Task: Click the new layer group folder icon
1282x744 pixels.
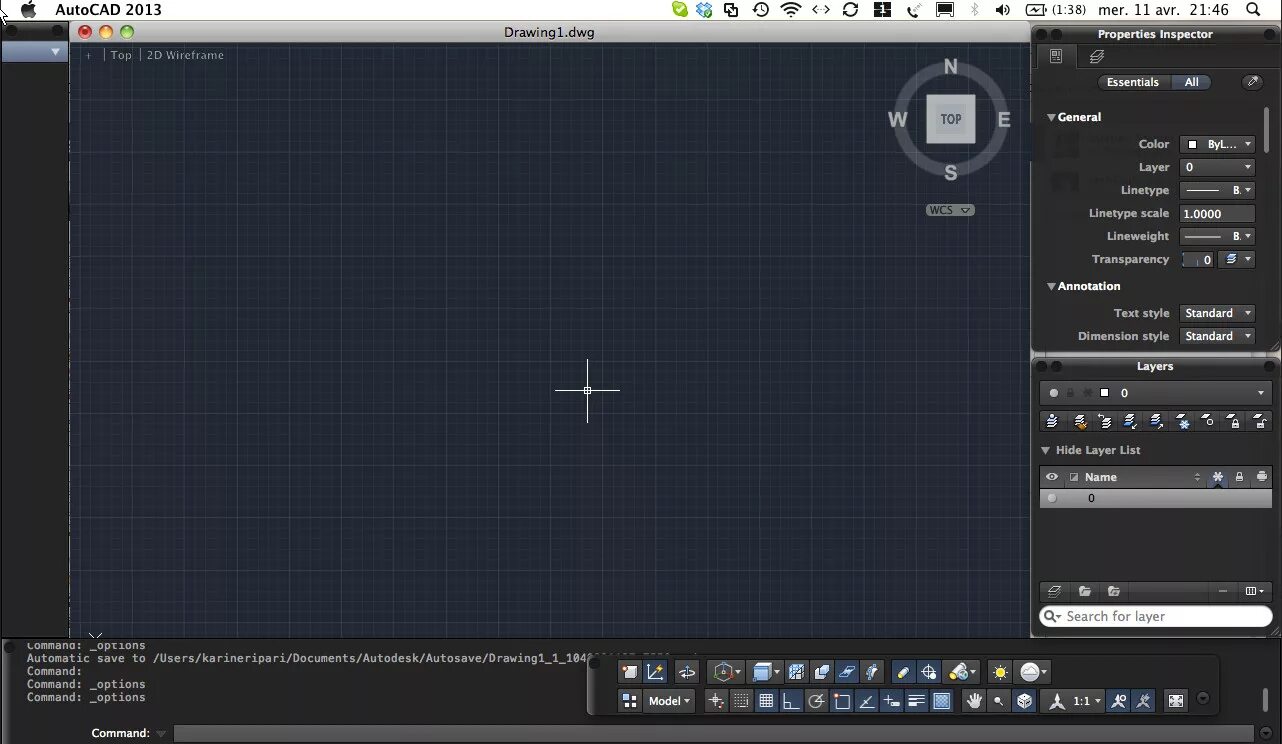Action: click(1085, 591)
